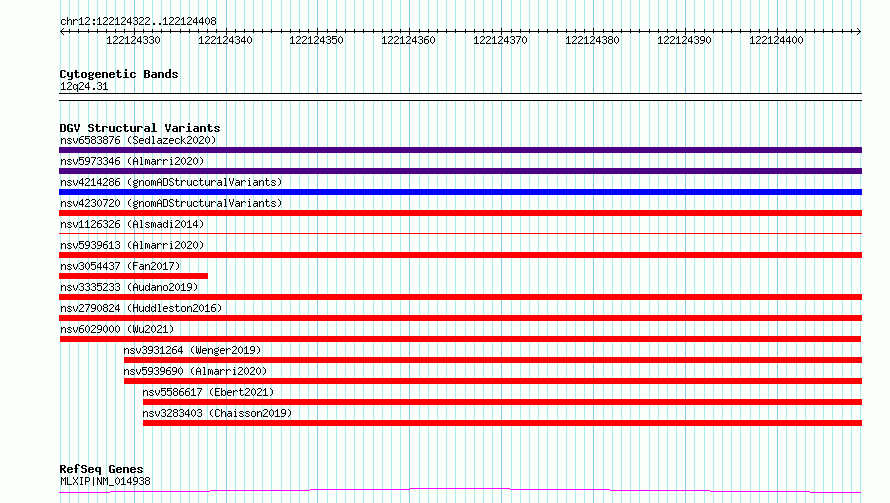The width and height of the screenshot is (890, 503).
Task: Click the red bar under nsv5939690
Action: click(493, 381)
